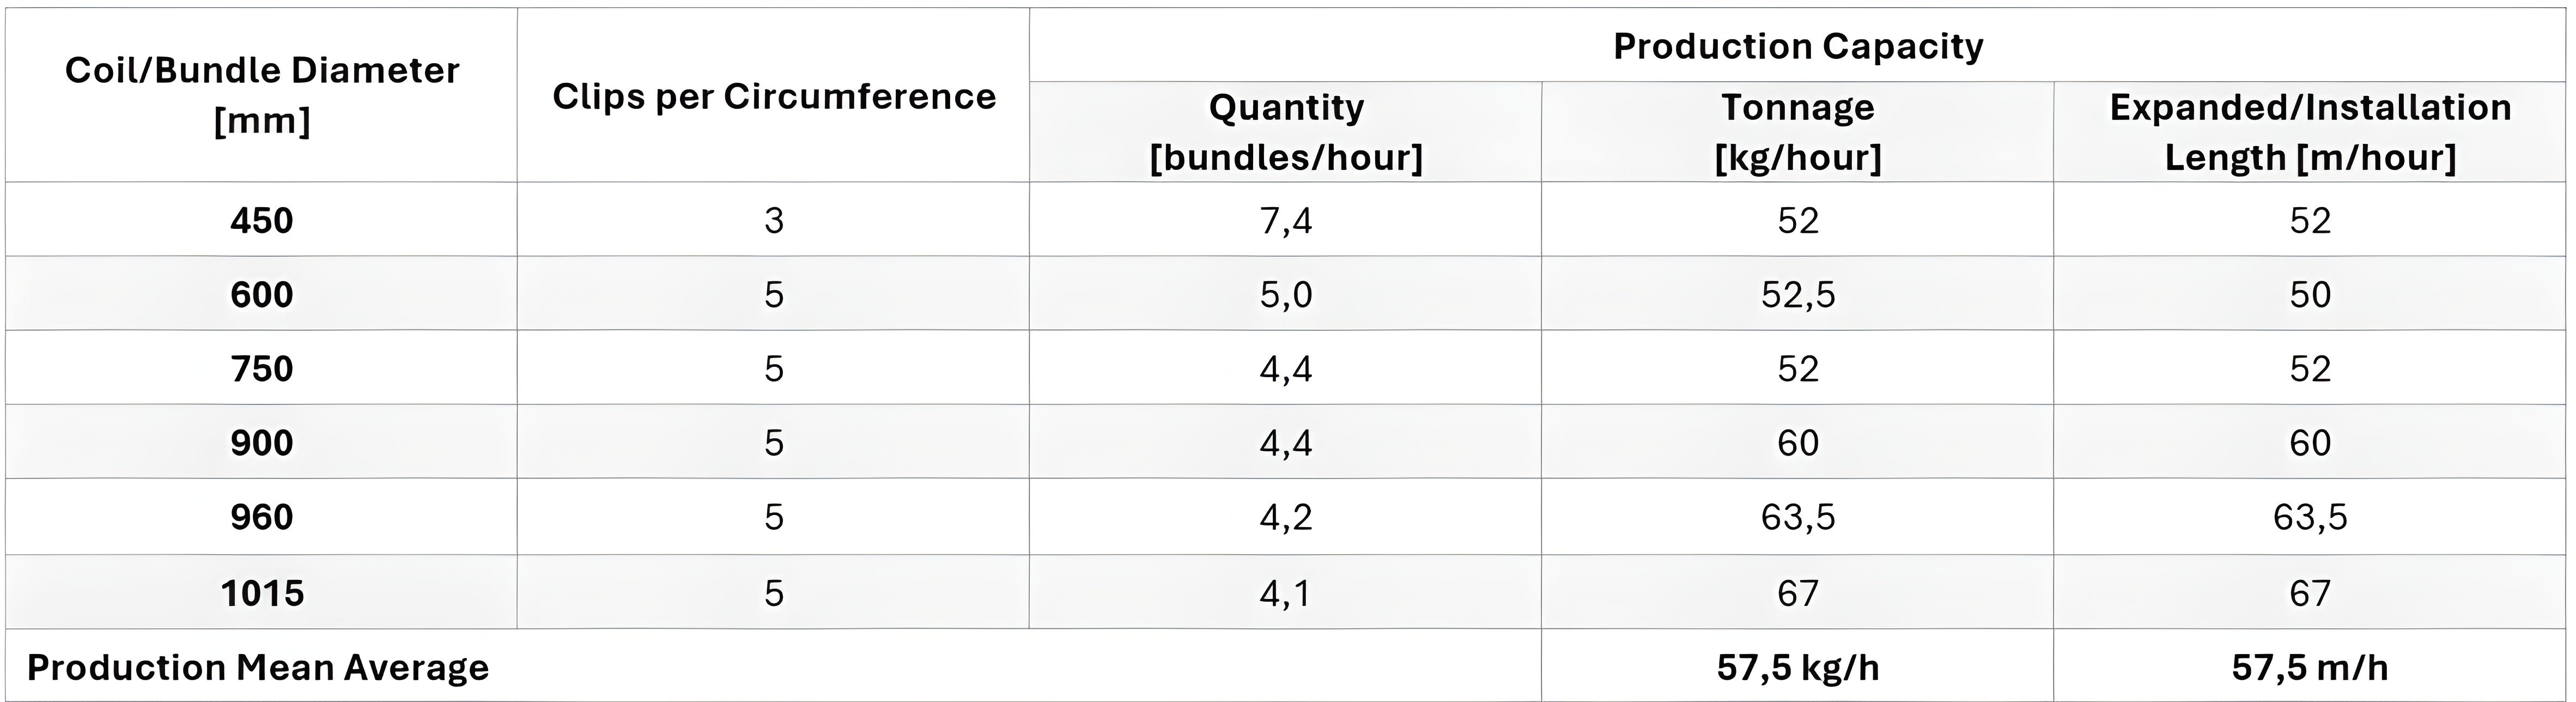The width and height of the screenshot is (2576, 702).
Task: Click the quantity value 4,1
Action: tap(1286, 593)
